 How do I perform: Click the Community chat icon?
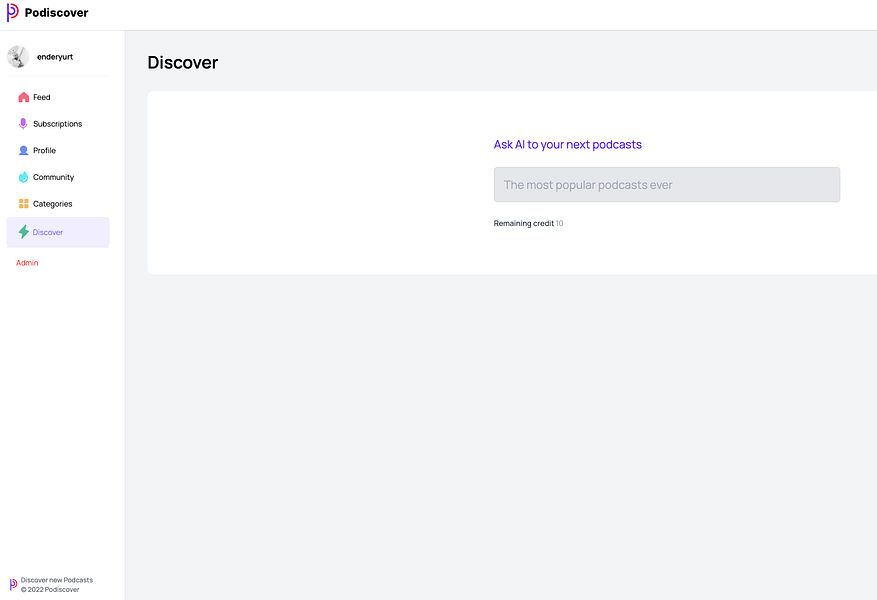tap(23, 177)
